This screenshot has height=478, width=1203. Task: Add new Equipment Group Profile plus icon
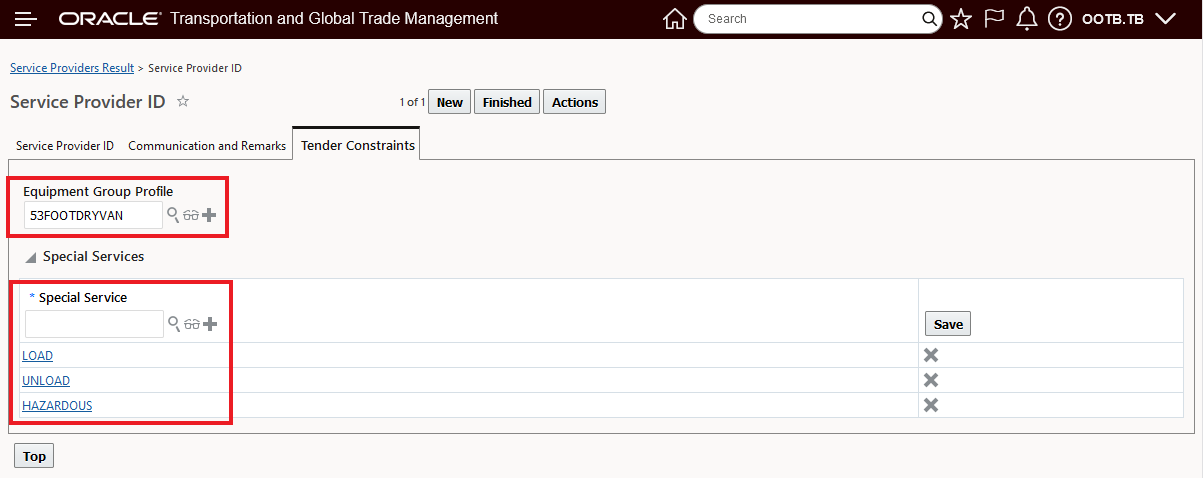(x=209, y=215)
